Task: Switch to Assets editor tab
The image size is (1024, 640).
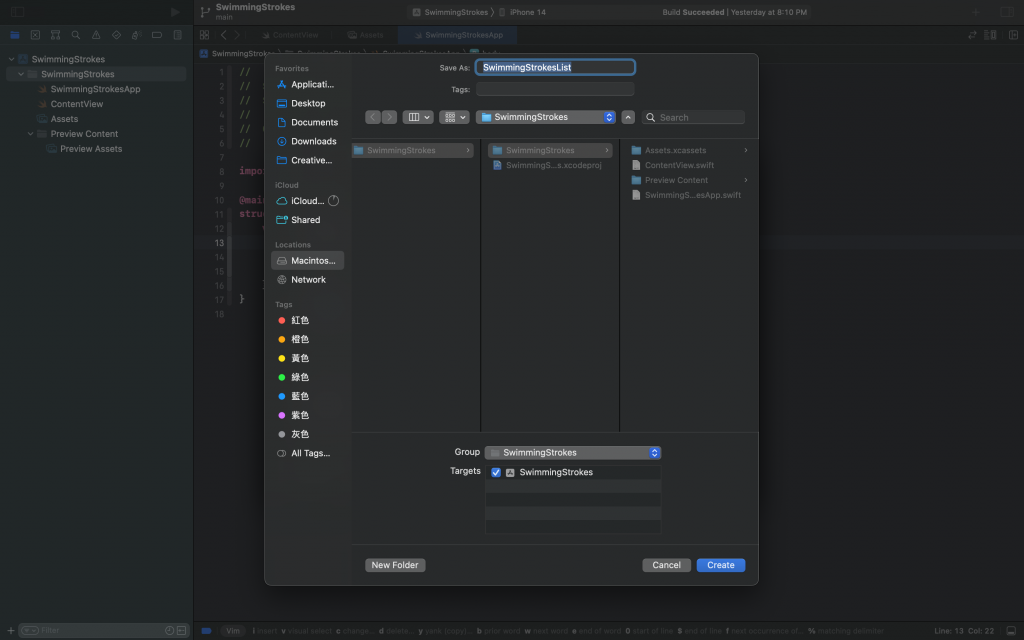Action: [365, 35]
